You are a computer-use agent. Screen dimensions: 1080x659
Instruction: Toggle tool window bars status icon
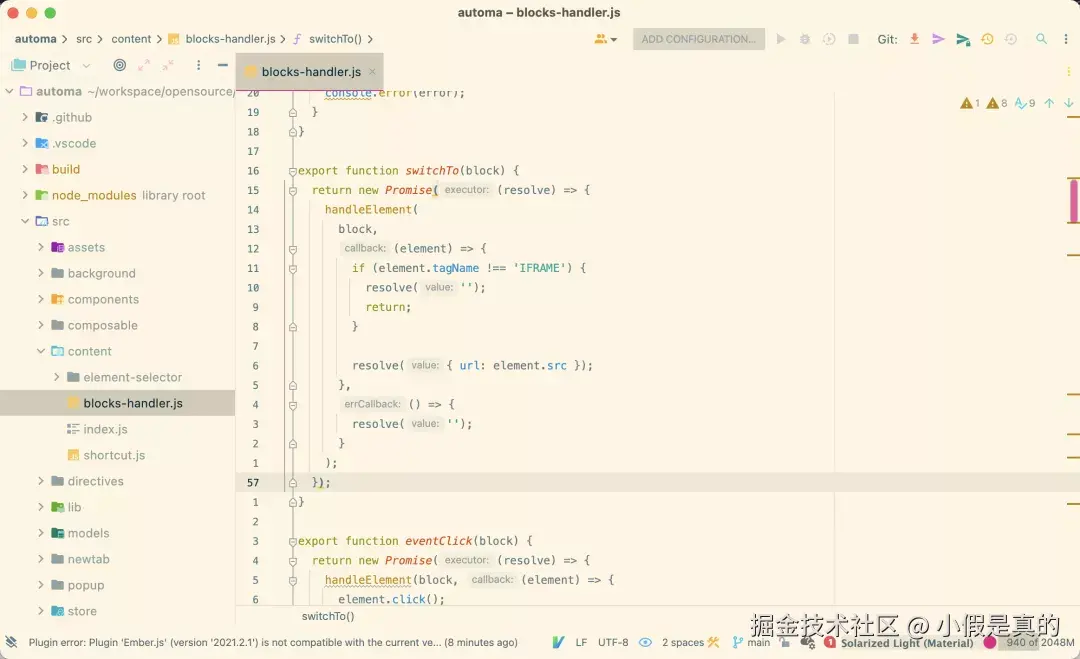10,642
